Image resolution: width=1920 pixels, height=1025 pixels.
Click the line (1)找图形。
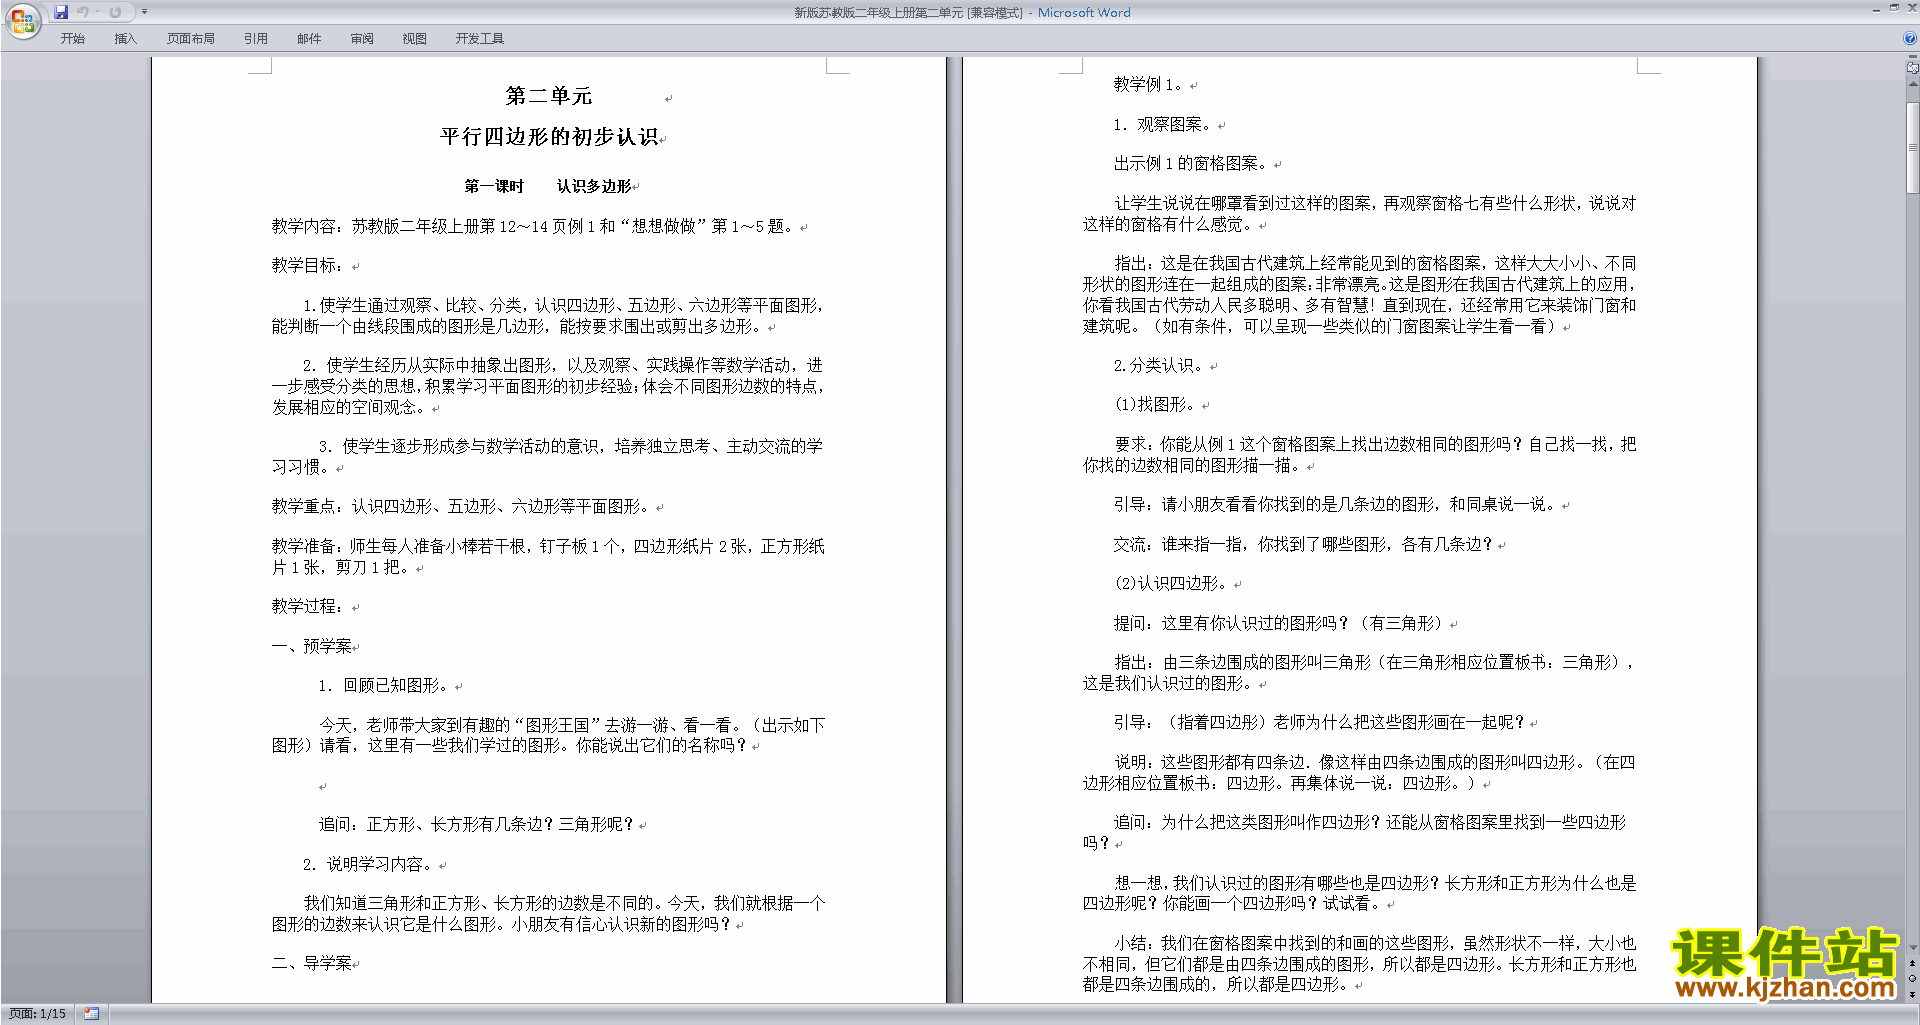point(1156,405)
